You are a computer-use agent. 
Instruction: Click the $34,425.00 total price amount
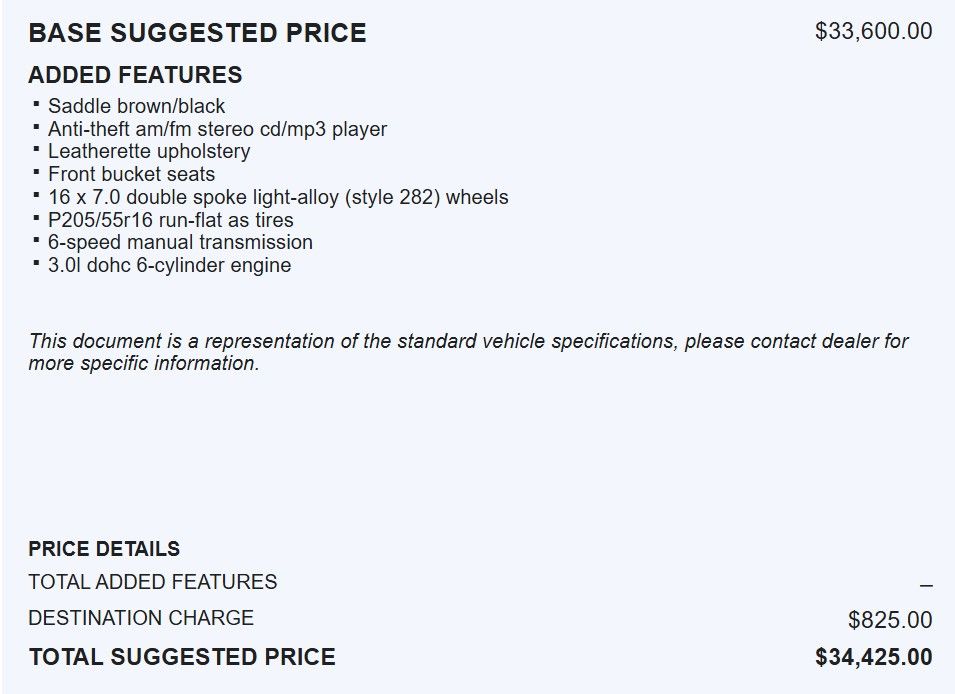[873, 657]
